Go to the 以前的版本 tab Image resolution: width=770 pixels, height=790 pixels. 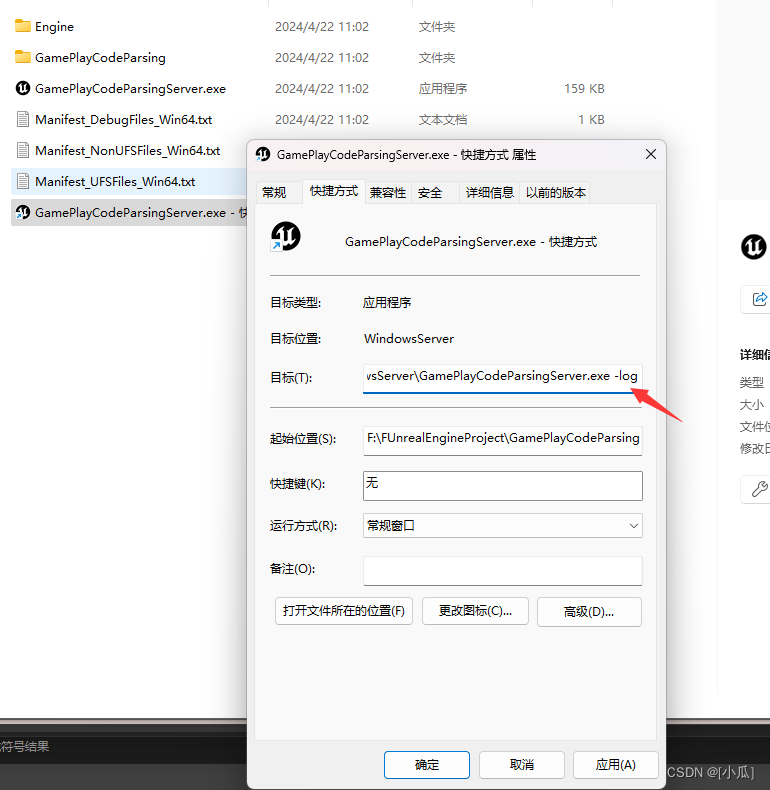(x=555, y=192)
